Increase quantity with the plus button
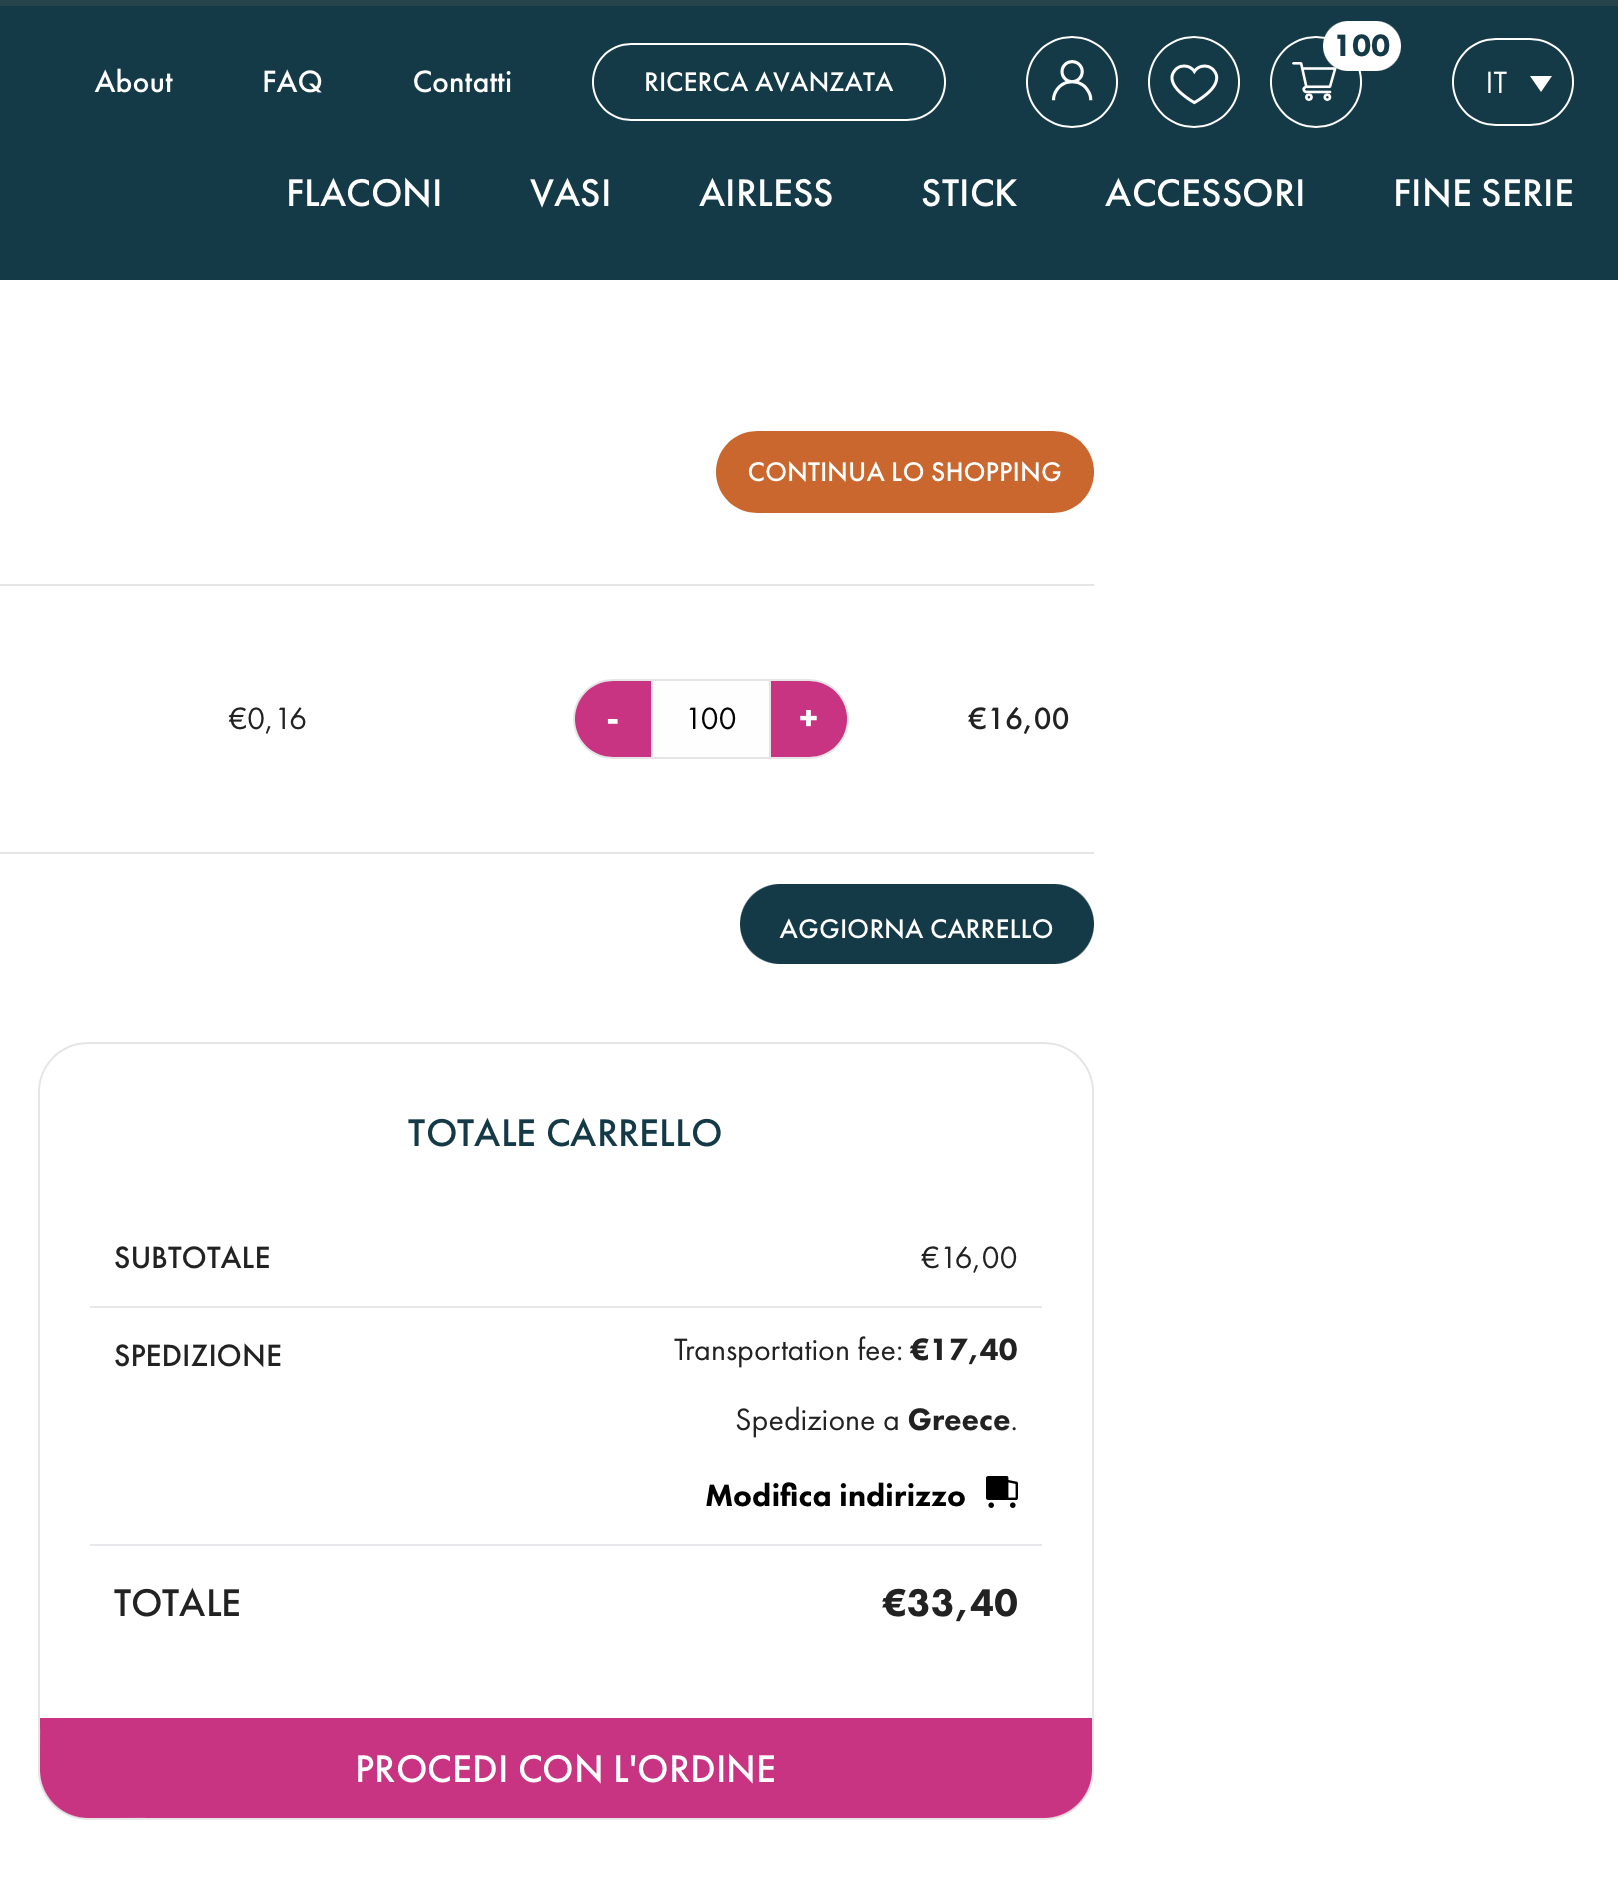The height and width of the screenshot is (1894, 1618). click(x=808, y=719)
